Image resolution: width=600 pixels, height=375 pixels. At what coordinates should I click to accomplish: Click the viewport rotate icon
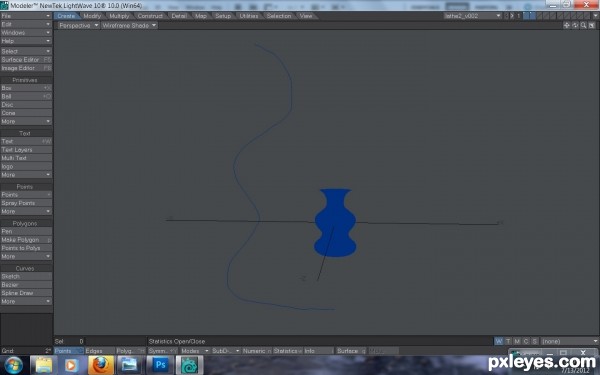pos(575,25)
